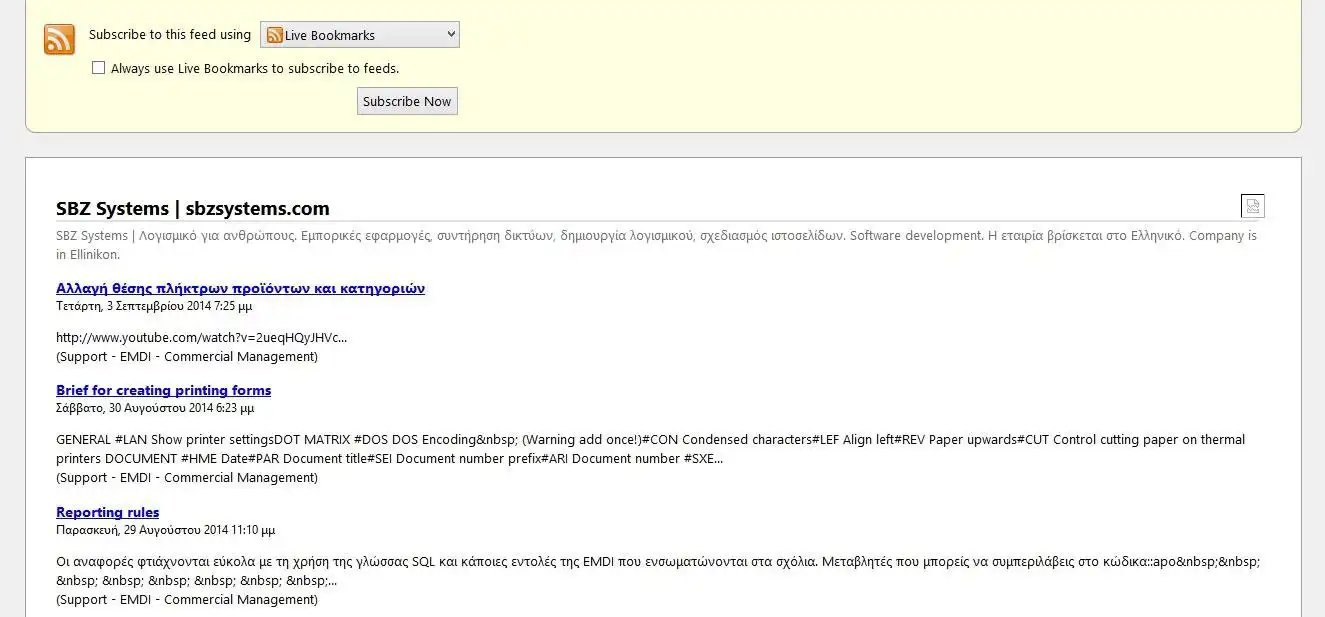Viewport: 1325px width, 617px height.
Task: Click the feed description starting 'SBZ Systems | Λογισμικό'
Action: [x=656, y=245]
